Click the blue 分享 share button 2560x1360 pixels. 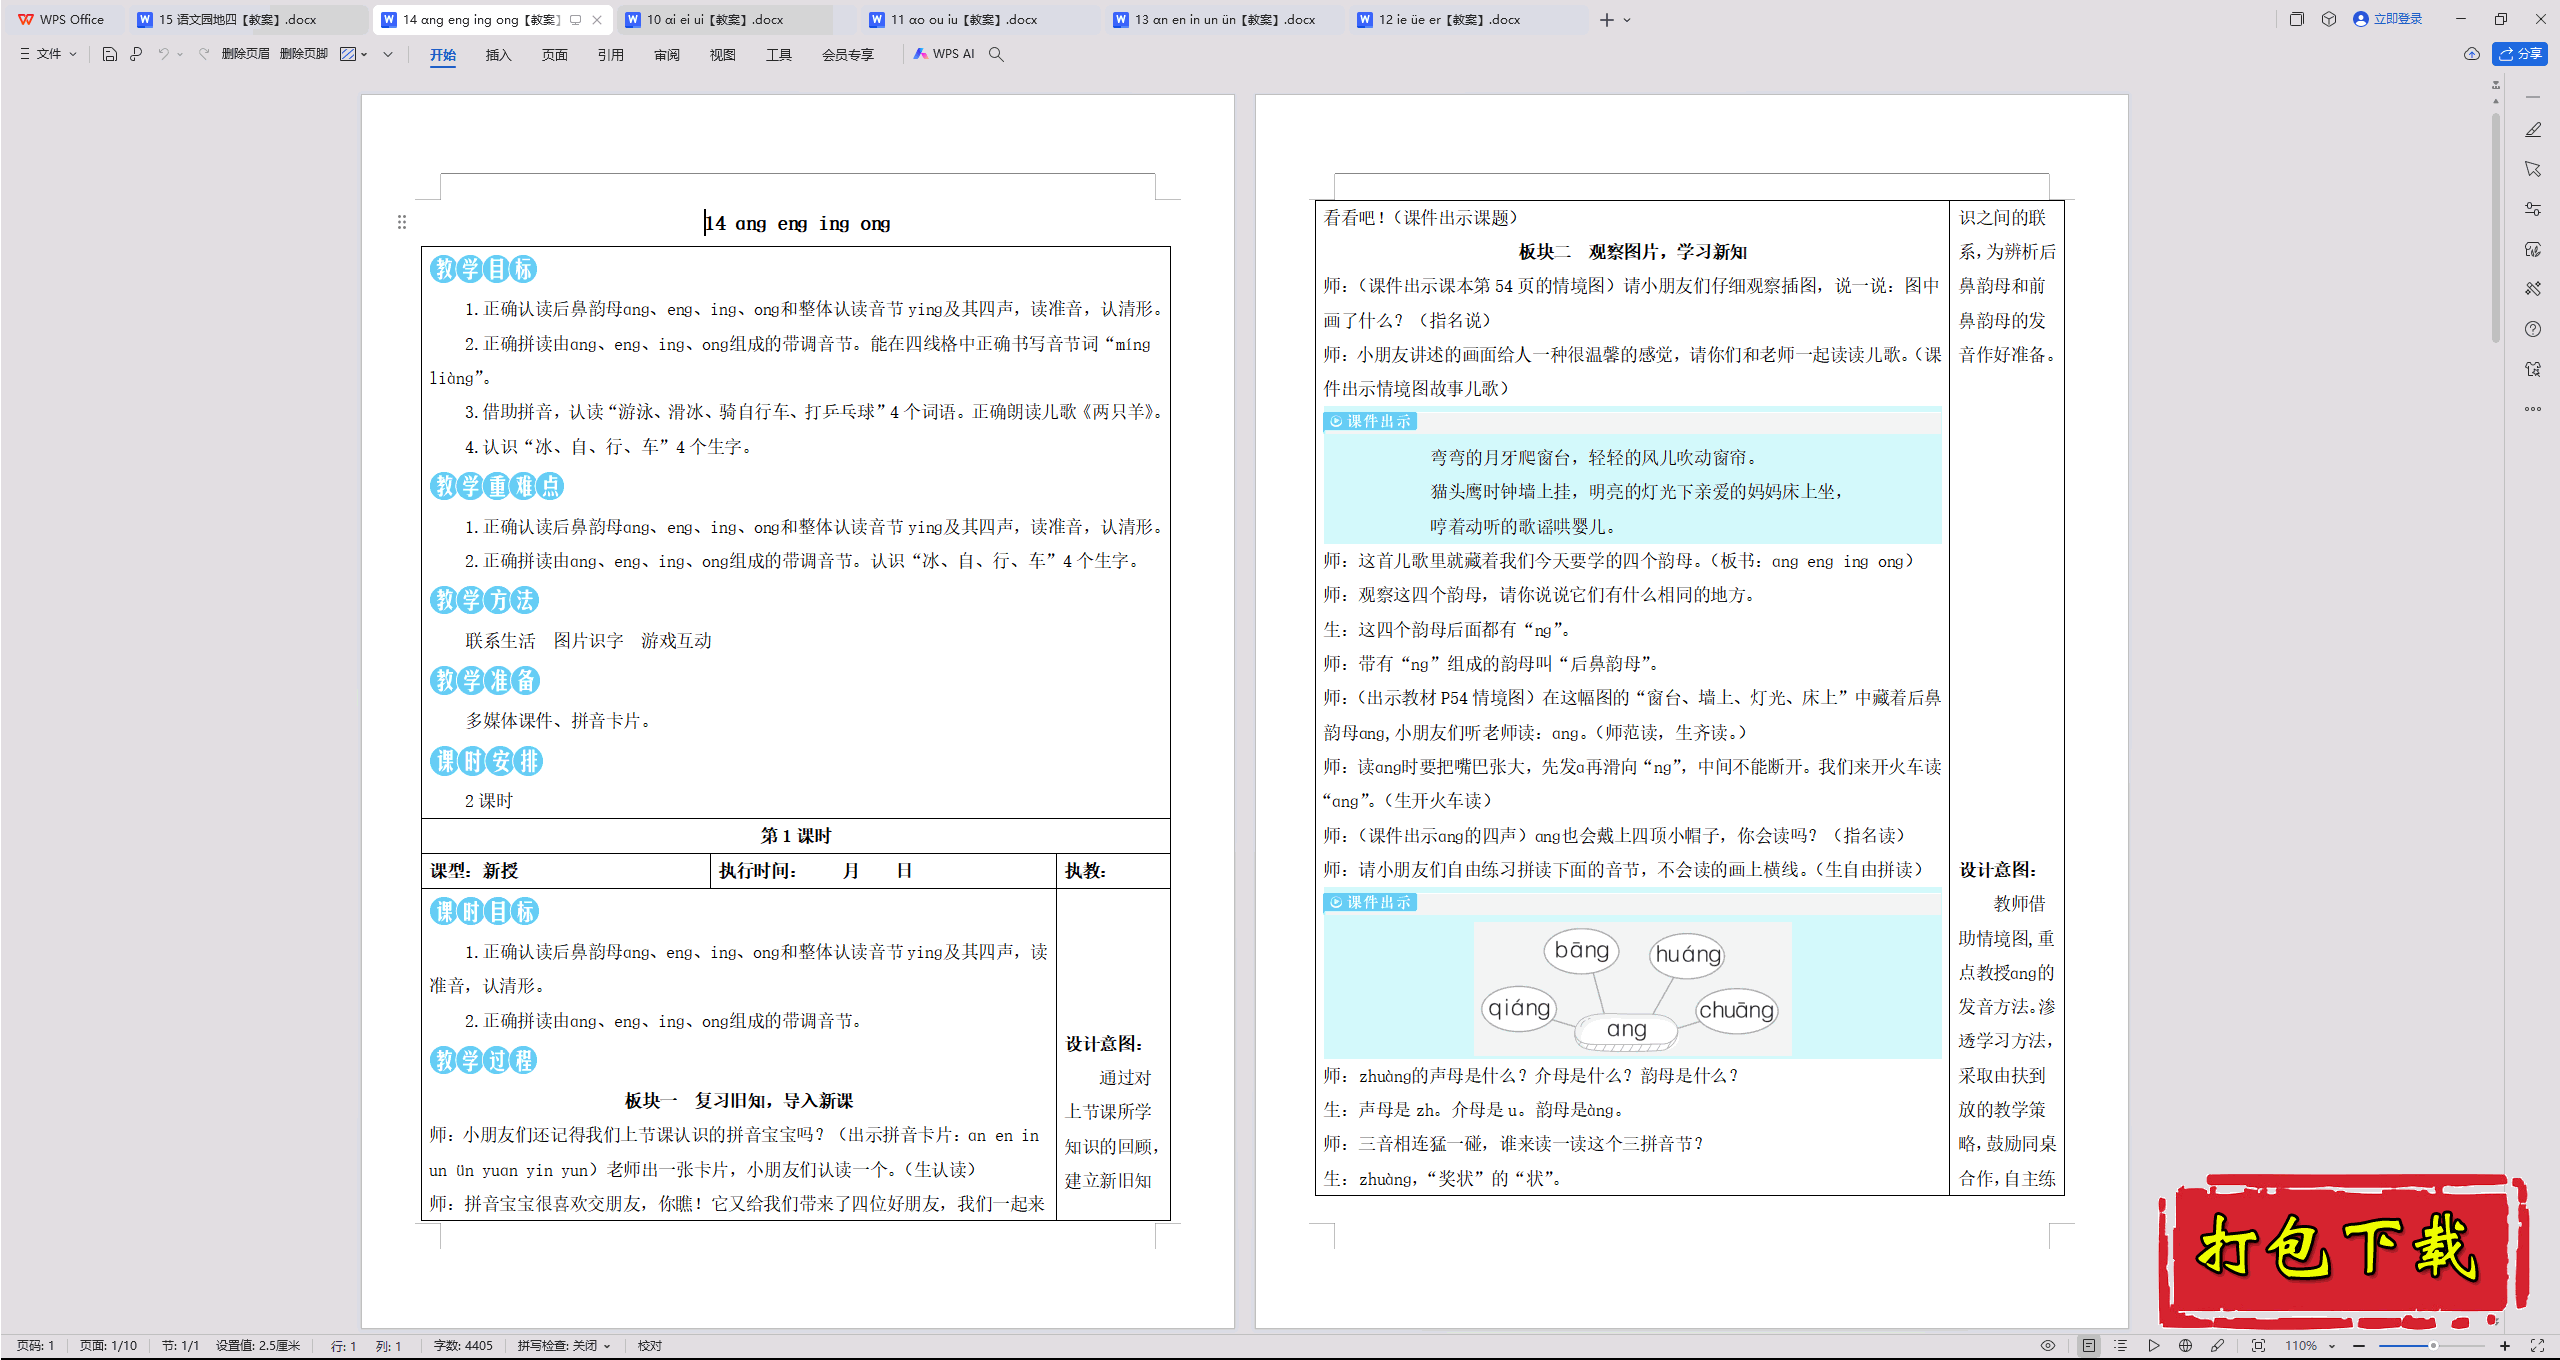coord(2520,54)
